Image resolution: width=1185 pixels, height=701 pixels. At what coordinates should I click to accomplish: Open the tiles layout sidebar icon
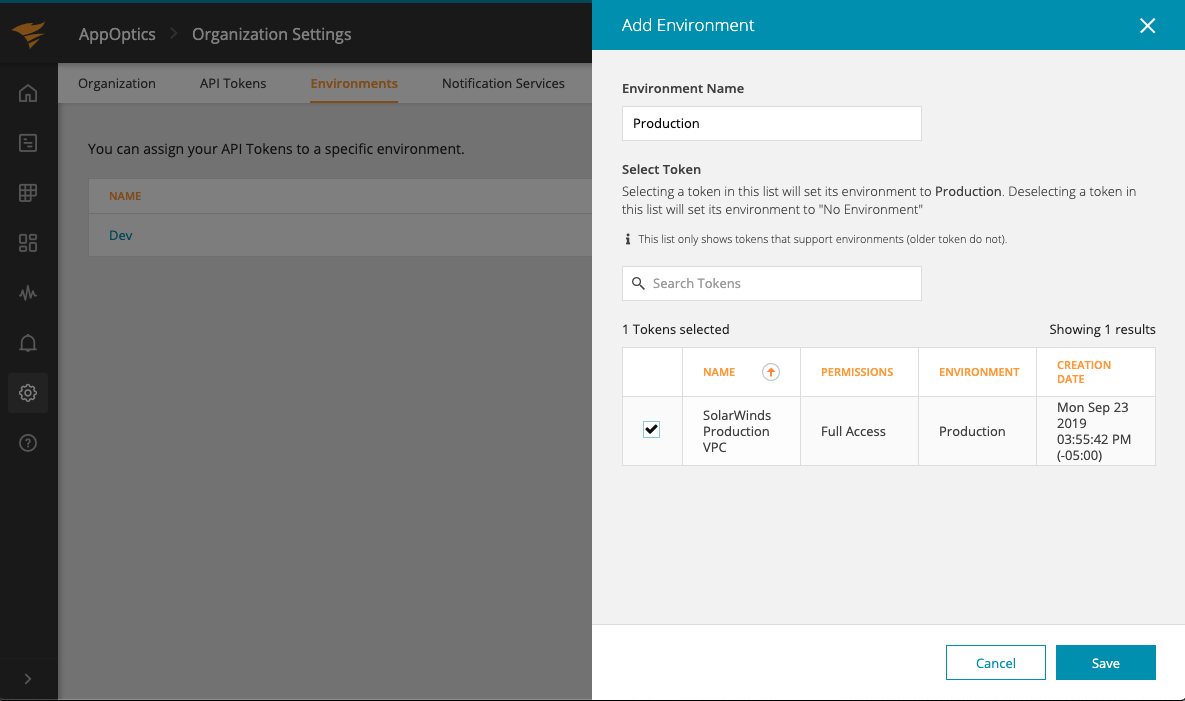point(28,243)
